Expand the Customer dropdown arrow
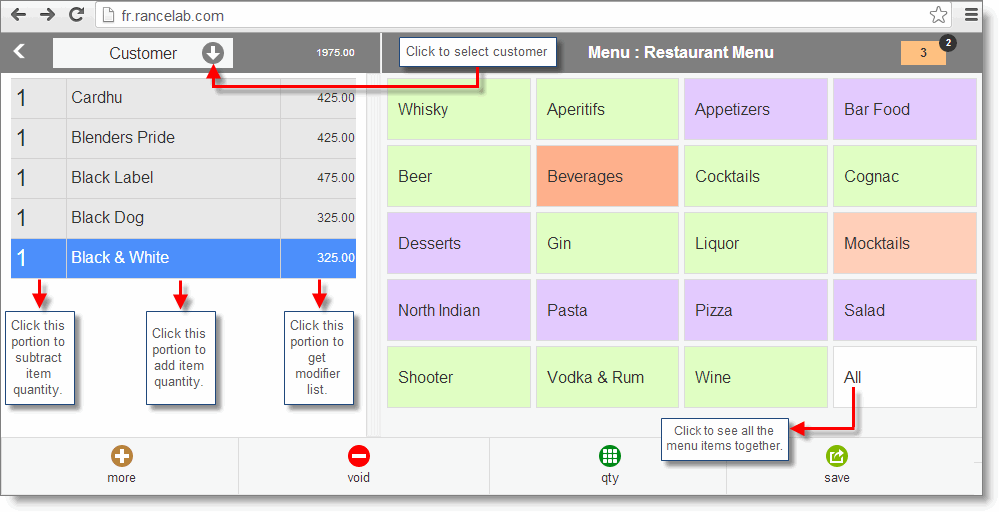Screen dimensions: 999x512 tap(213, 53)
